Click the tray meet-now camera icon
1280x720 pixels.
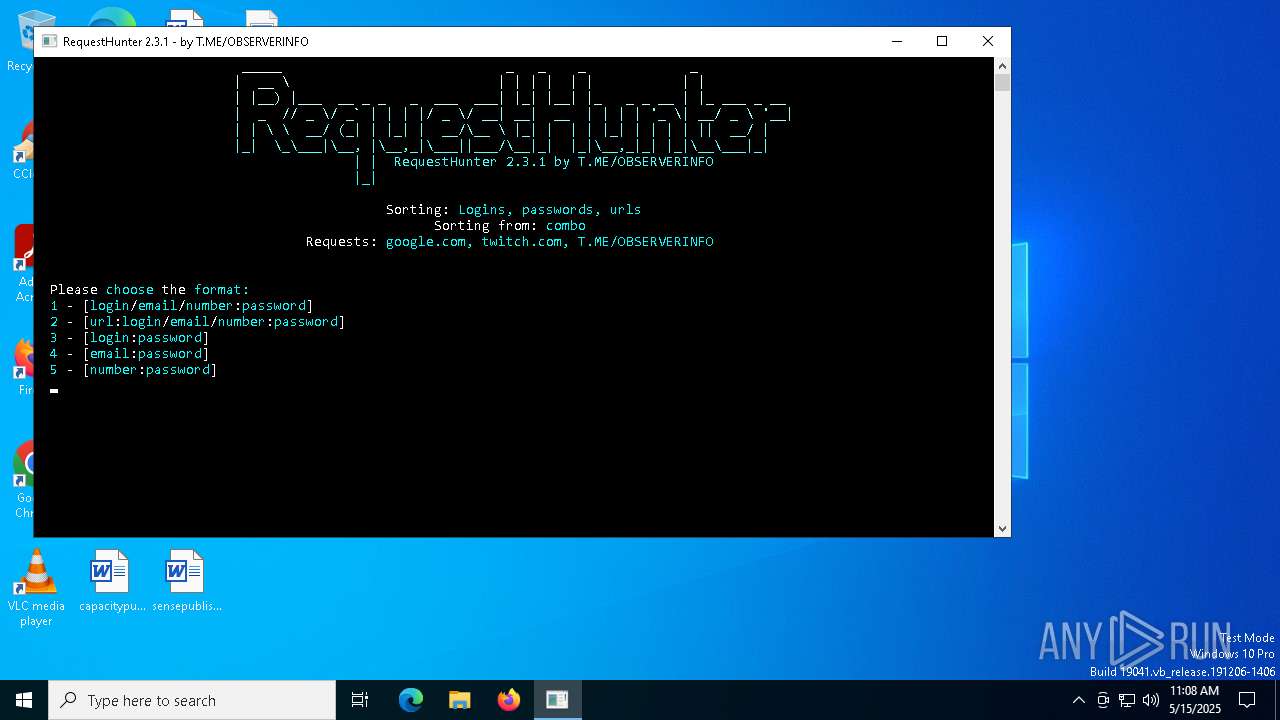coord(1103,700)
